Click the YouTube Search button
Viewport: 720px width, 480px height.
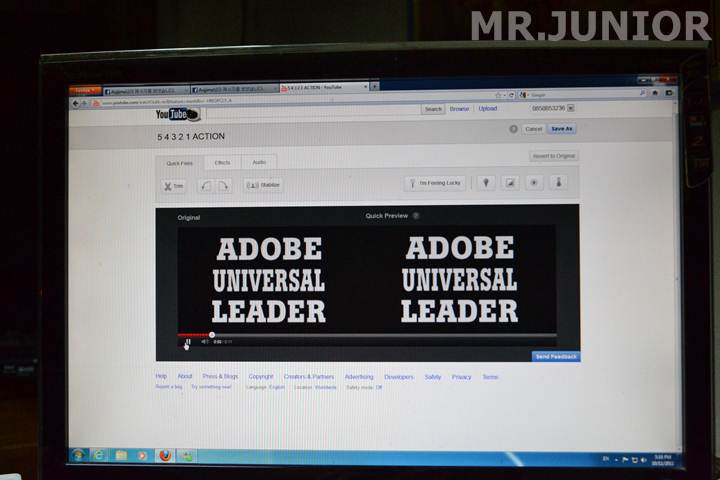pos(433,109)
